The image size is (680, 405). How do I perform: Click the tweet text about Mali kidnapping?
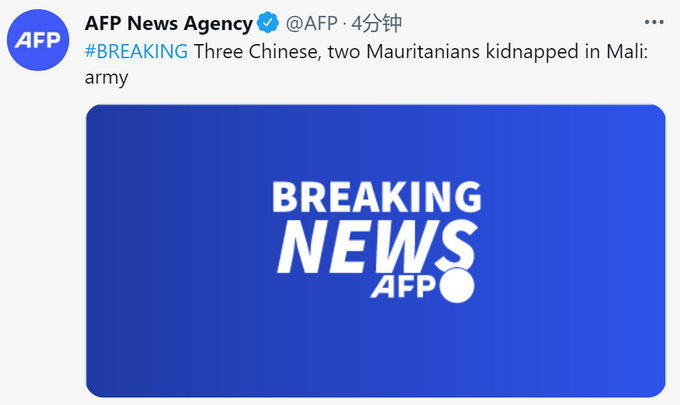[x=366, y=64]
